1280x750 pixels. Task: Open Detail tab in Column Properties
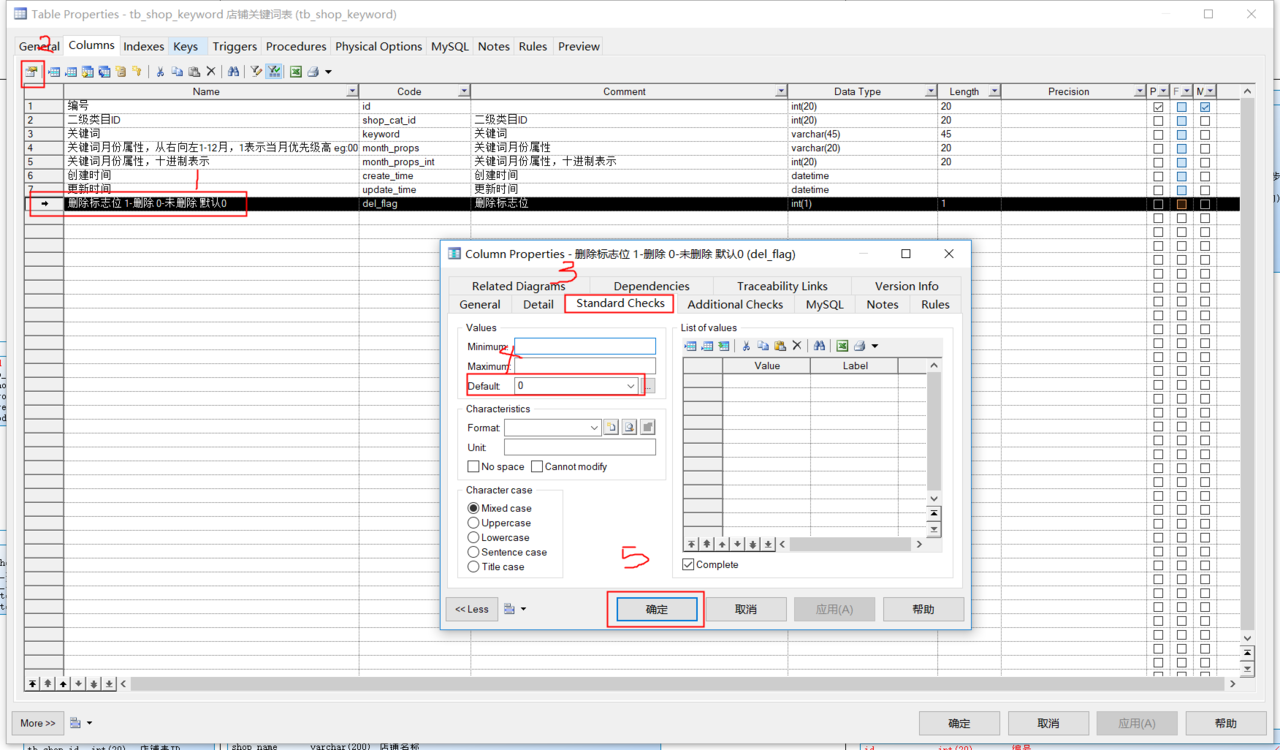tap(538, 305)
